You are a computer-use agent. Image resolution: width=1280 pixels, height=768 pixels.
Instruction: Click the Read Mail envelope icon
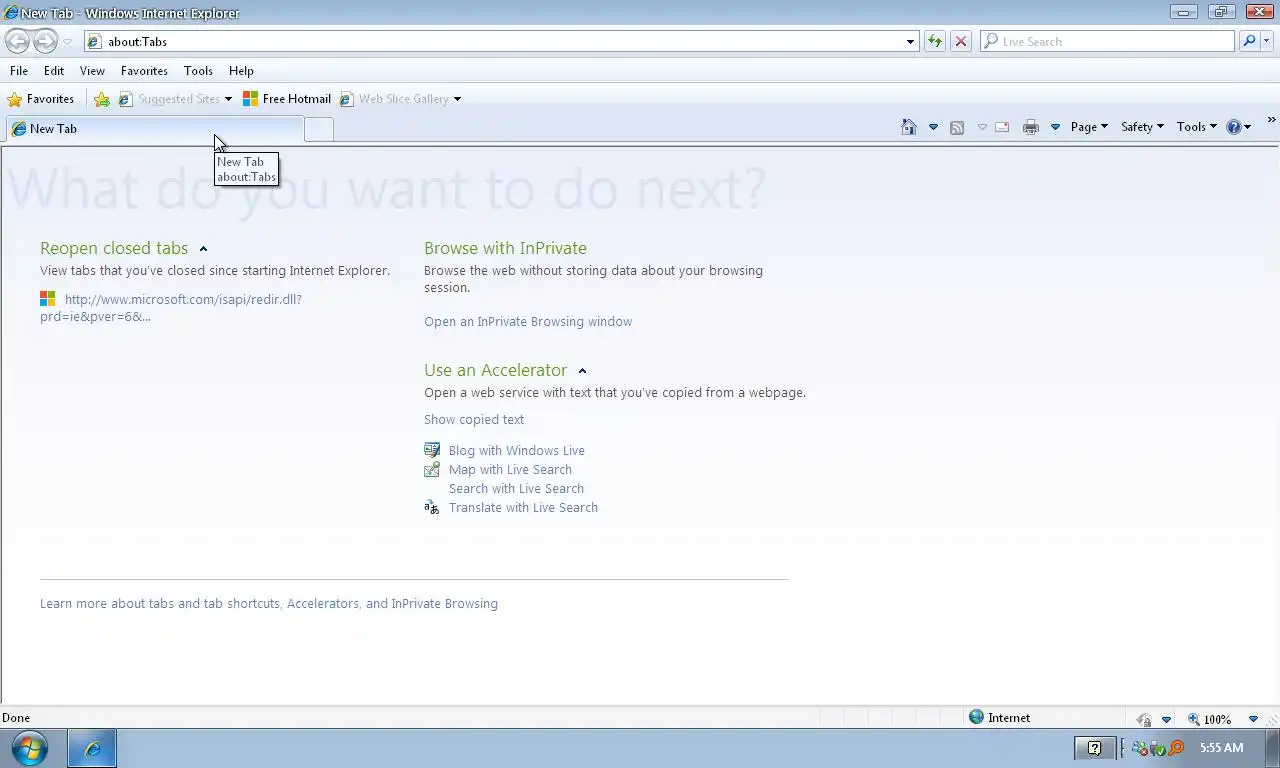(x=1002, y=127)
